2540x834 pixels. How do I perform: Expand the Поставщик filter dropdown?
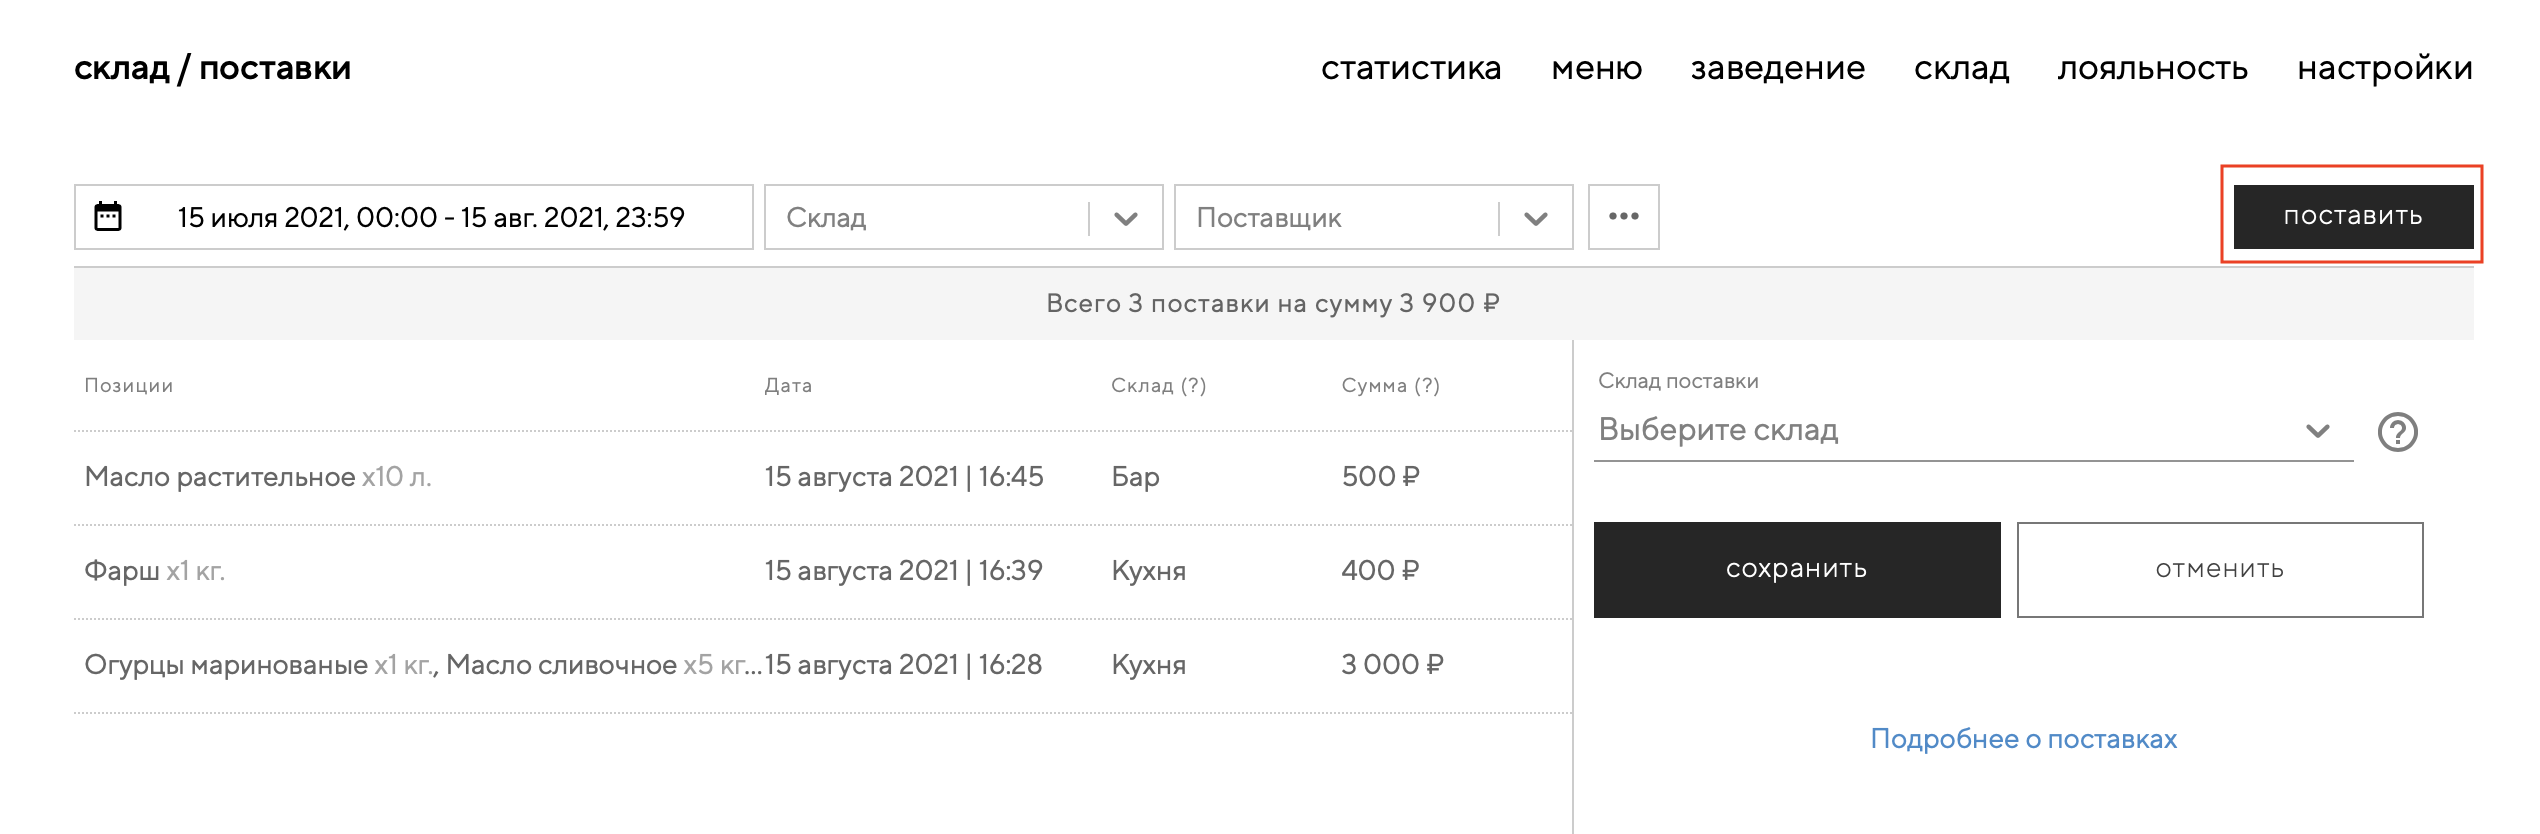pos(1536,218)
